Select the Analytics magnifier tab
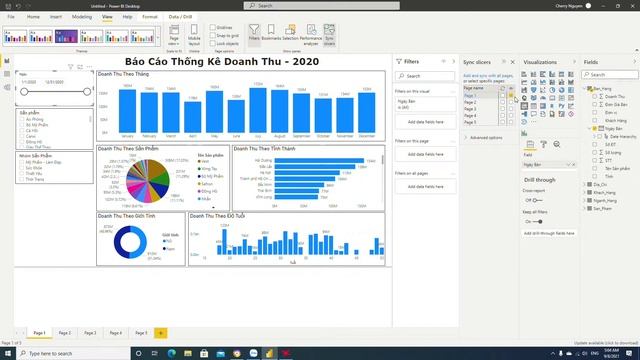Image resolution: width=640 pixels, height=360 pixels. pyautogui.click(x=557, y=144)
